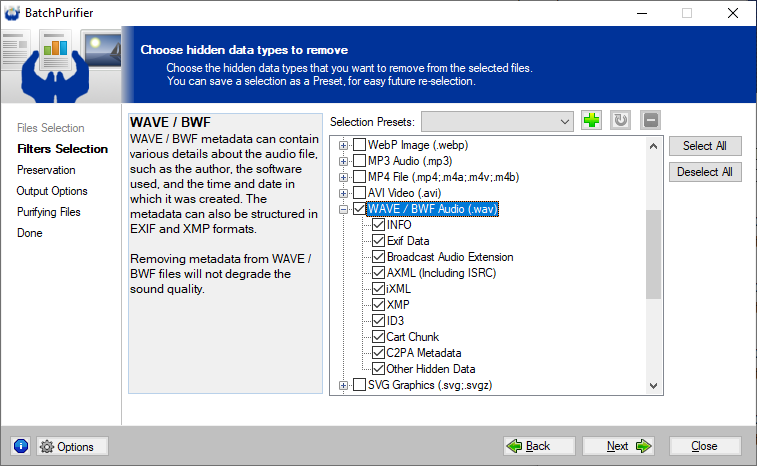Expand the MP4 File tree node
The height and width of the screenshot is (466, 757).
point(343,177)
